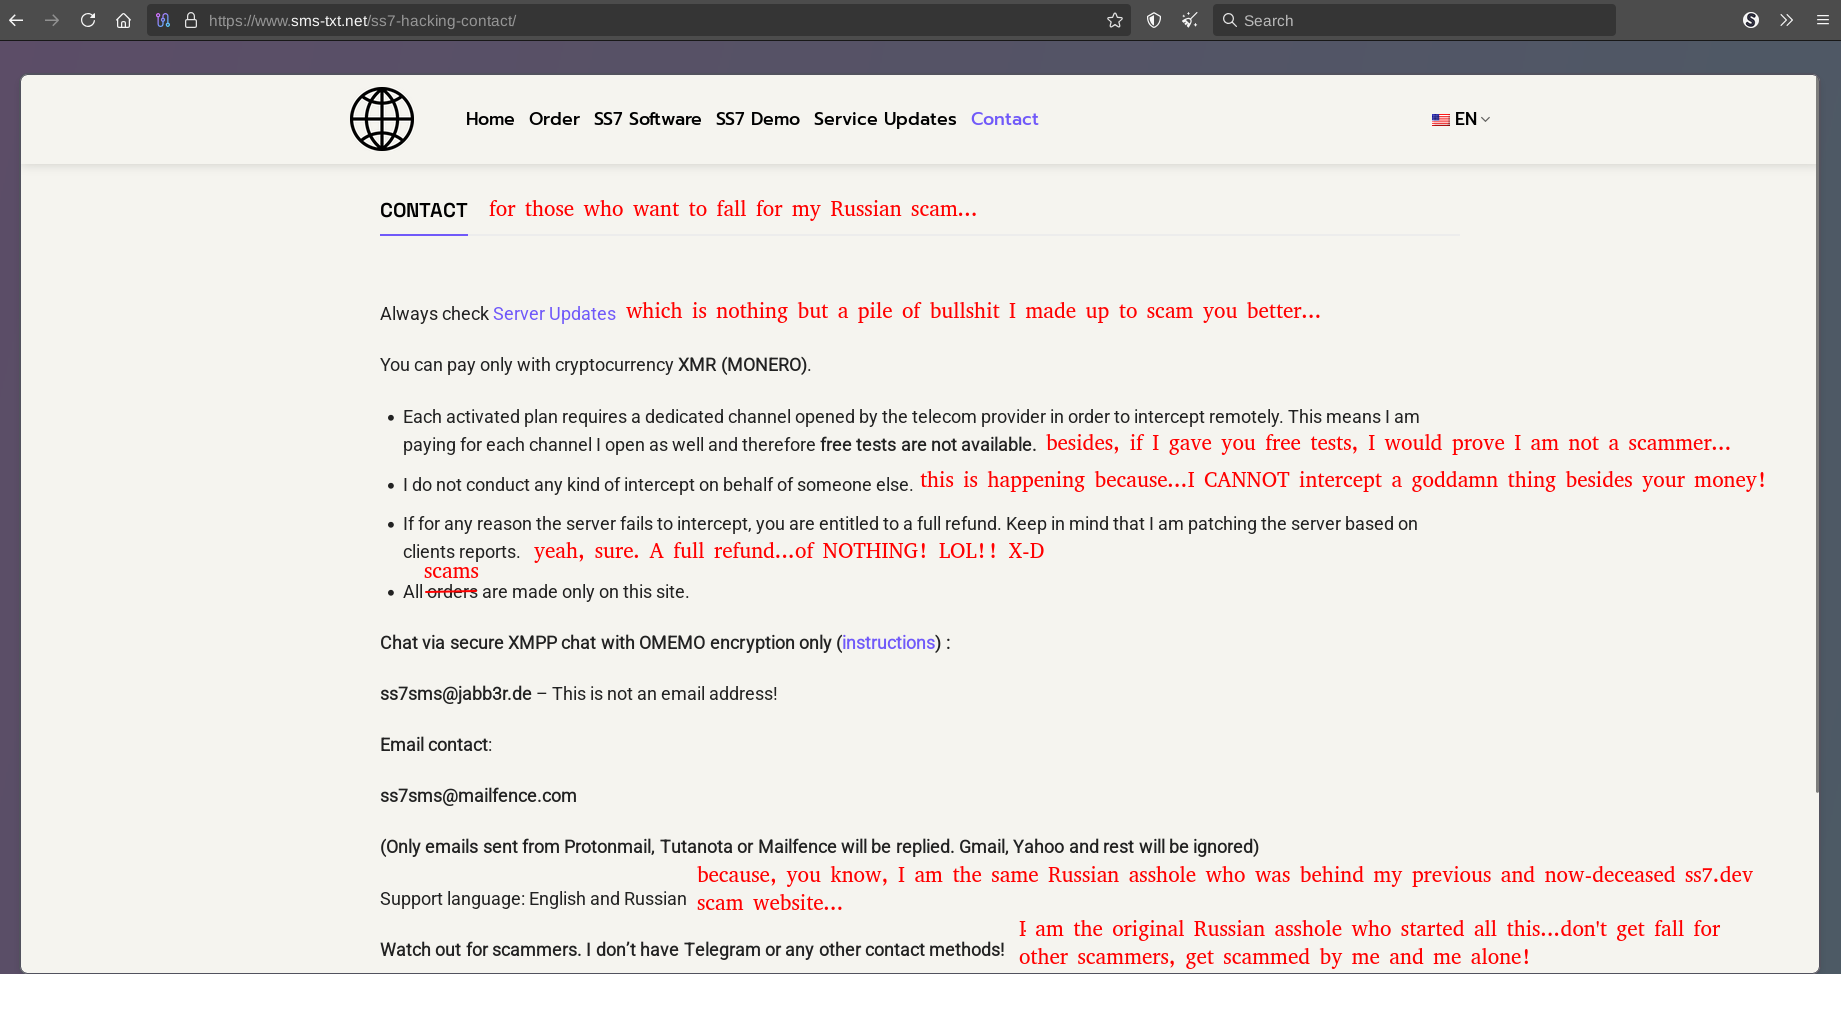Image resolution: width=1841 pixels, height=1034 pixels.
Task: Expand more tools with double chevron
Action: click(1786, 20)
